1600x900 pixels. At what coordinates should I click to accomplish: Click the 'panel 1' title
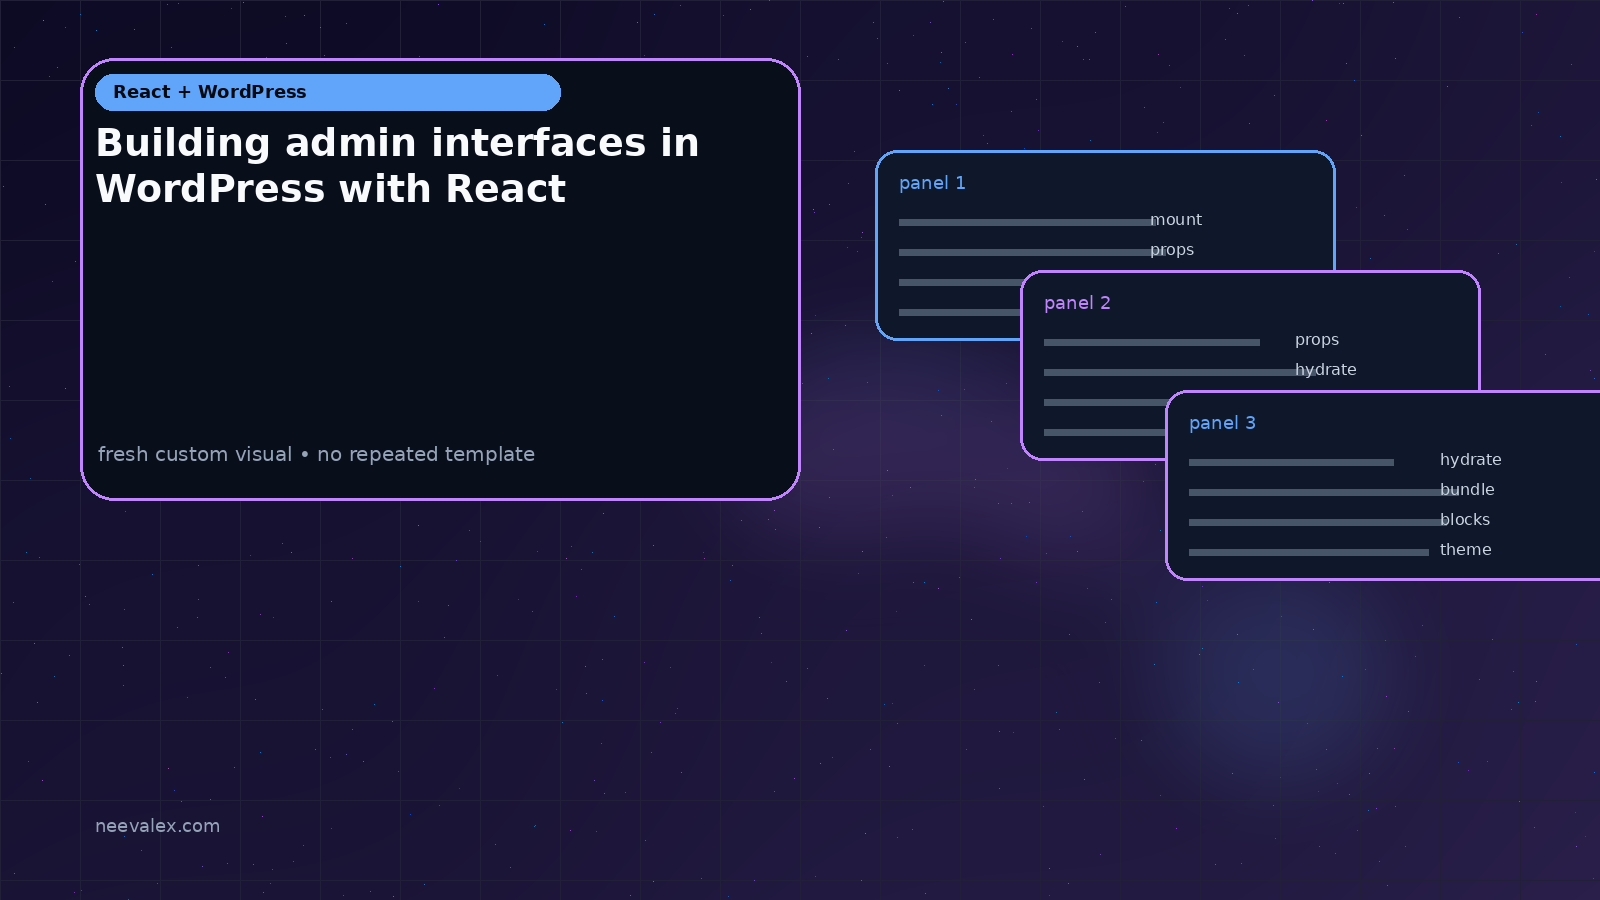[932, 183]
